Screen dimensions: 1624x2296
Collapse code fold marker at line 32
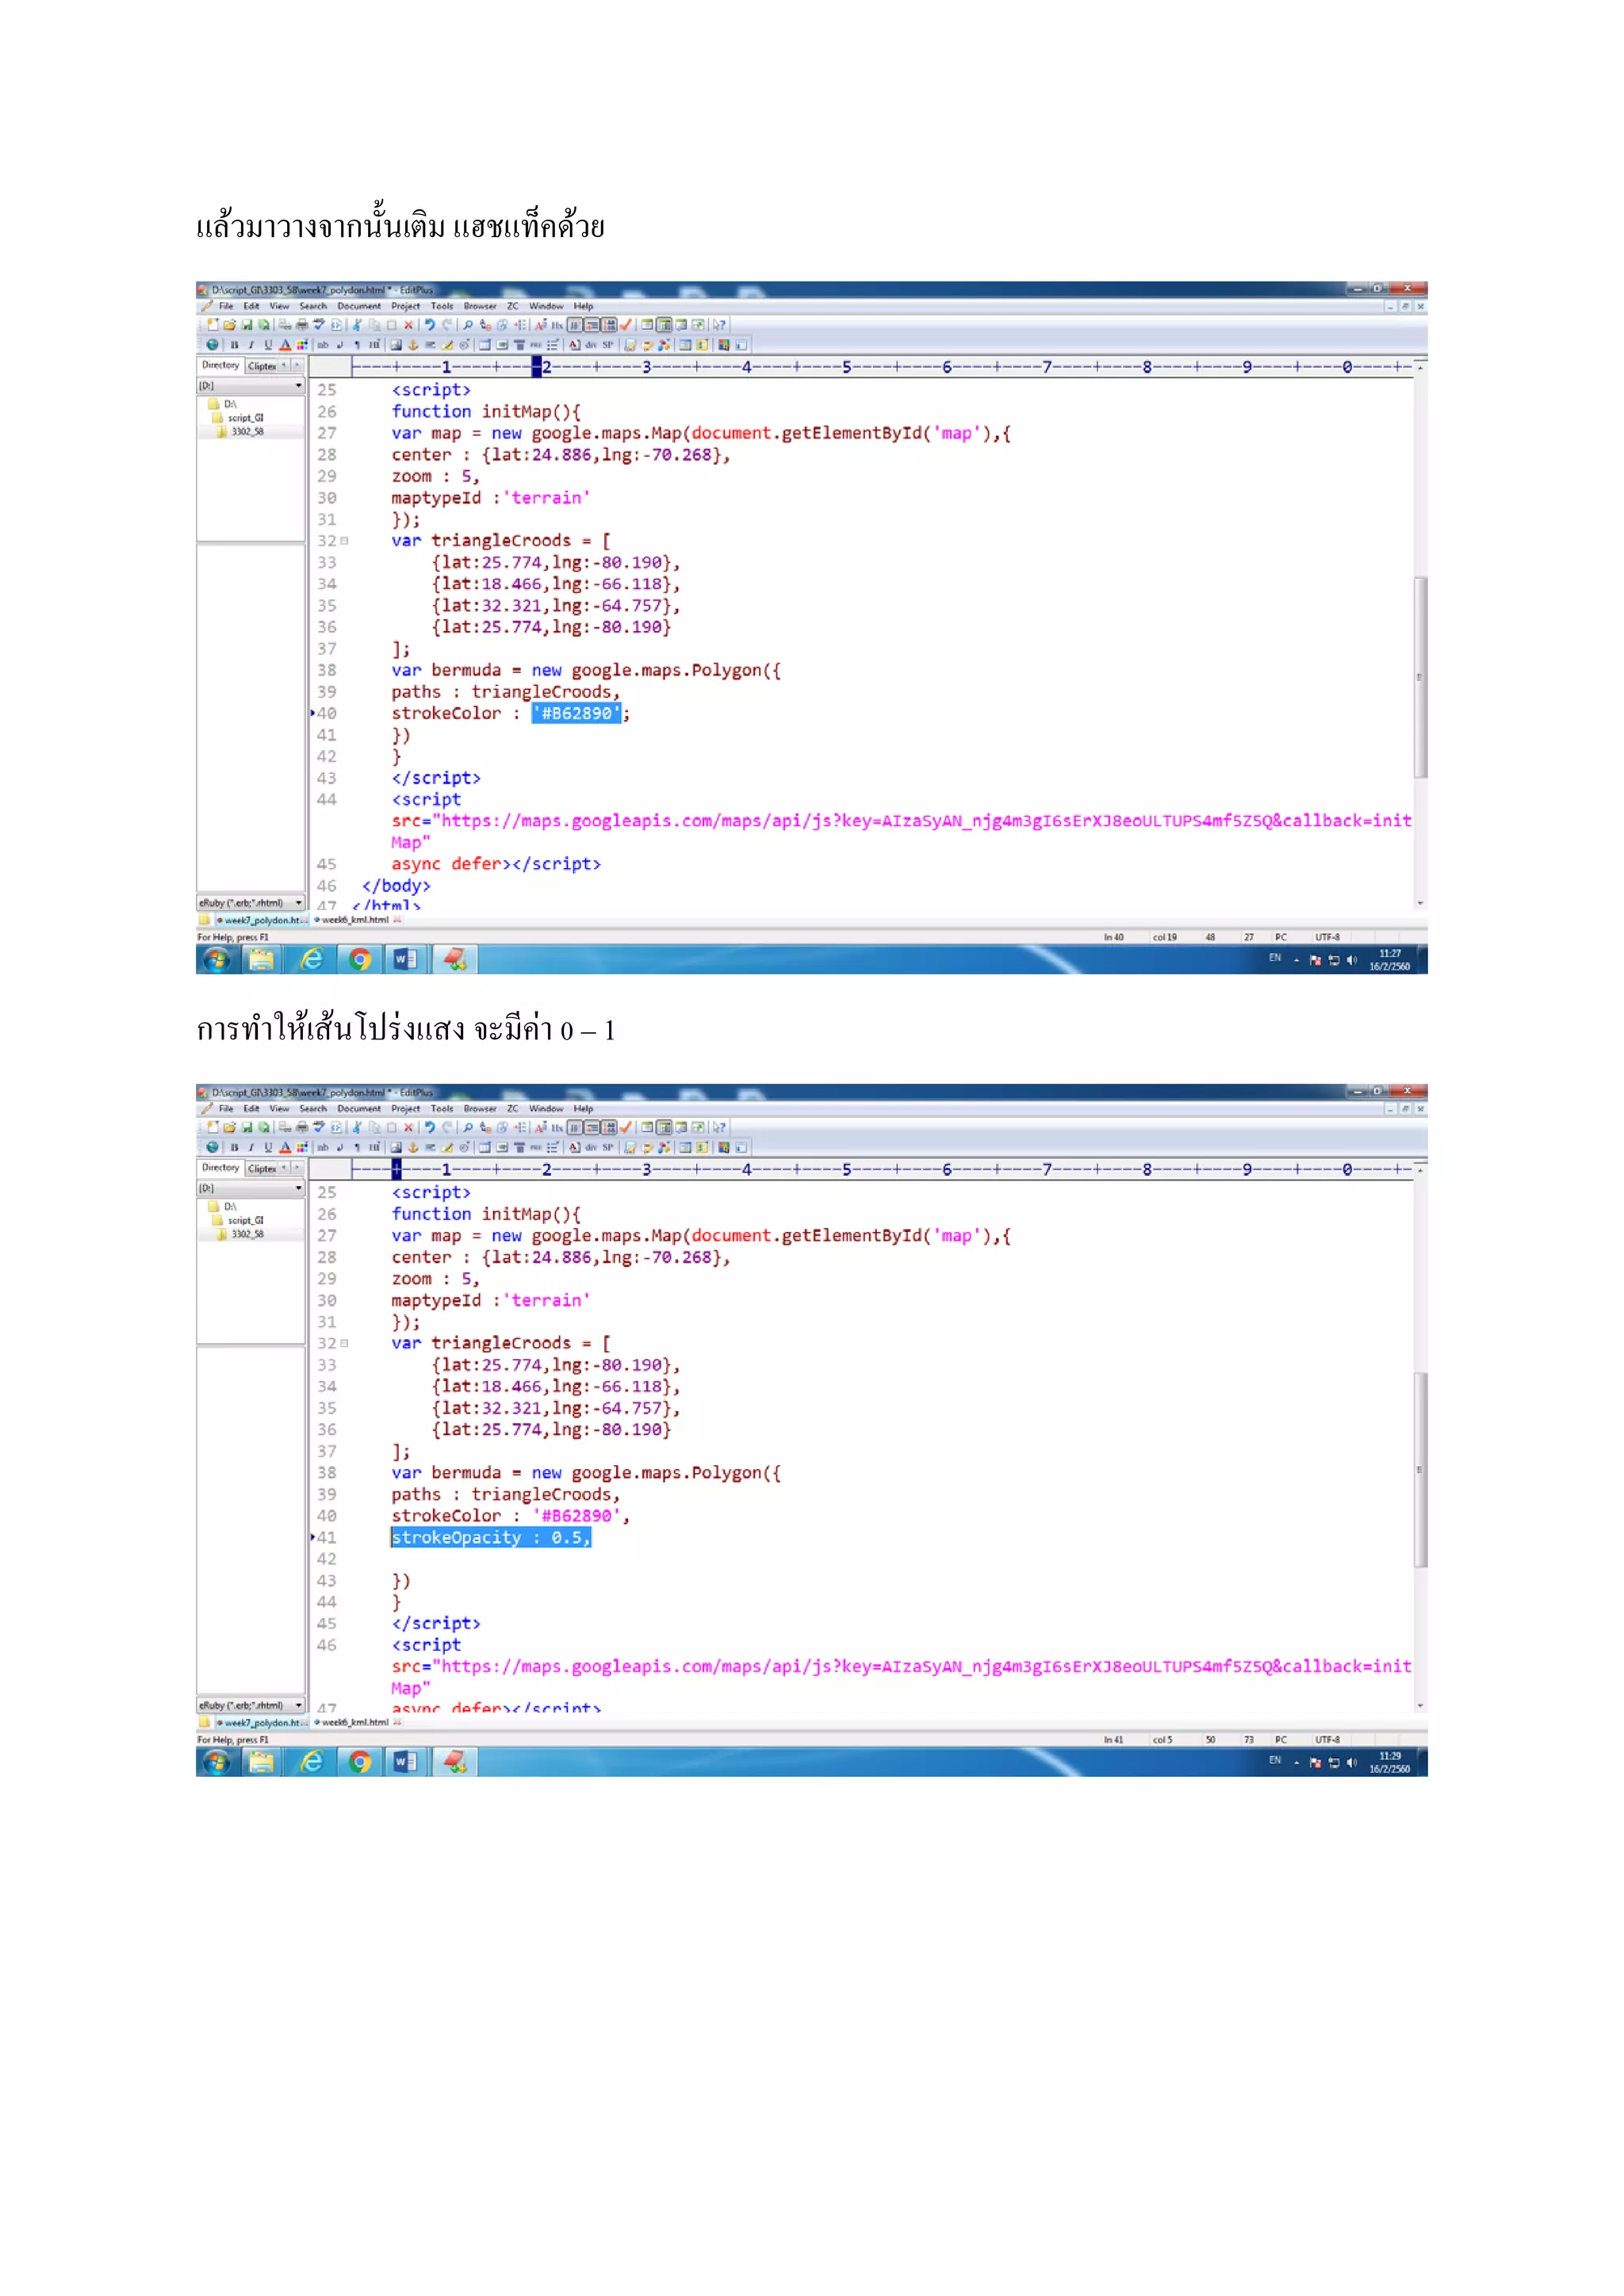(x=344, y=541)
